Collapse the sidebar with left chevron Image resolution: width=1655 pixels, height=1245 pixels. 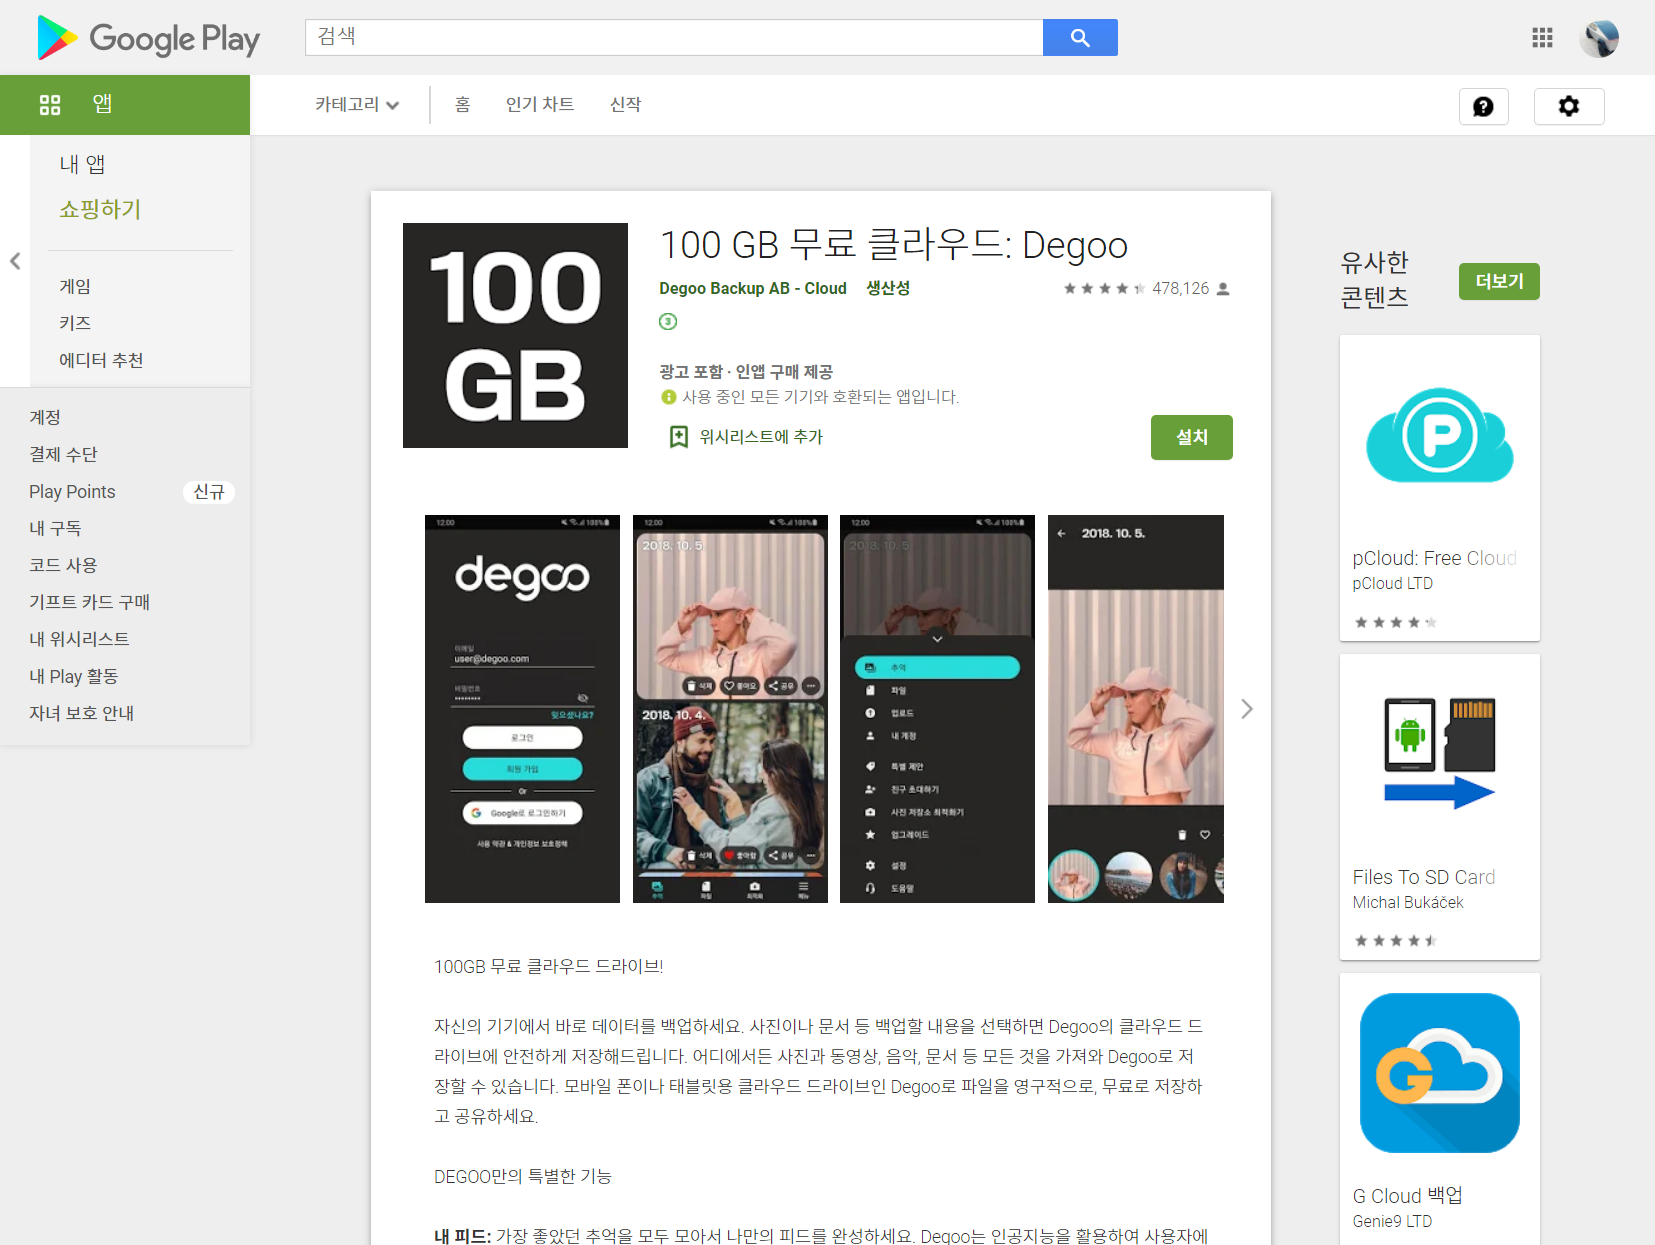pyautogui.click(x=15, y=261)
